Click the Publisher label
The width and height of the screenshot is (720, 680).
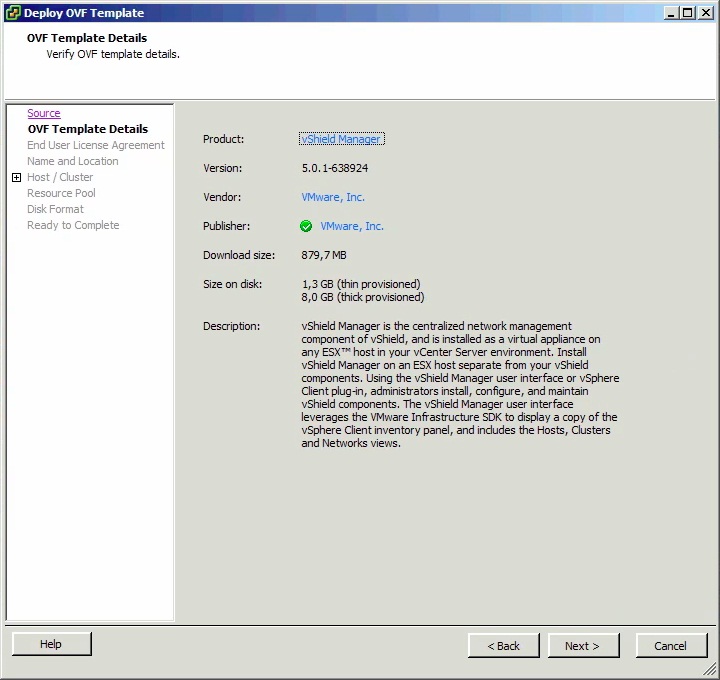coord(226,226)
